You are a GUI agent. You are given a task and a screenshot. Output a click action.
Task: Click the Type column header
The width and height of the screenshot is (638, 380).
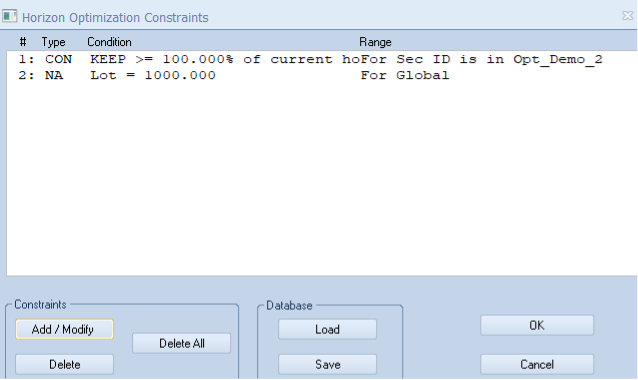53,42
